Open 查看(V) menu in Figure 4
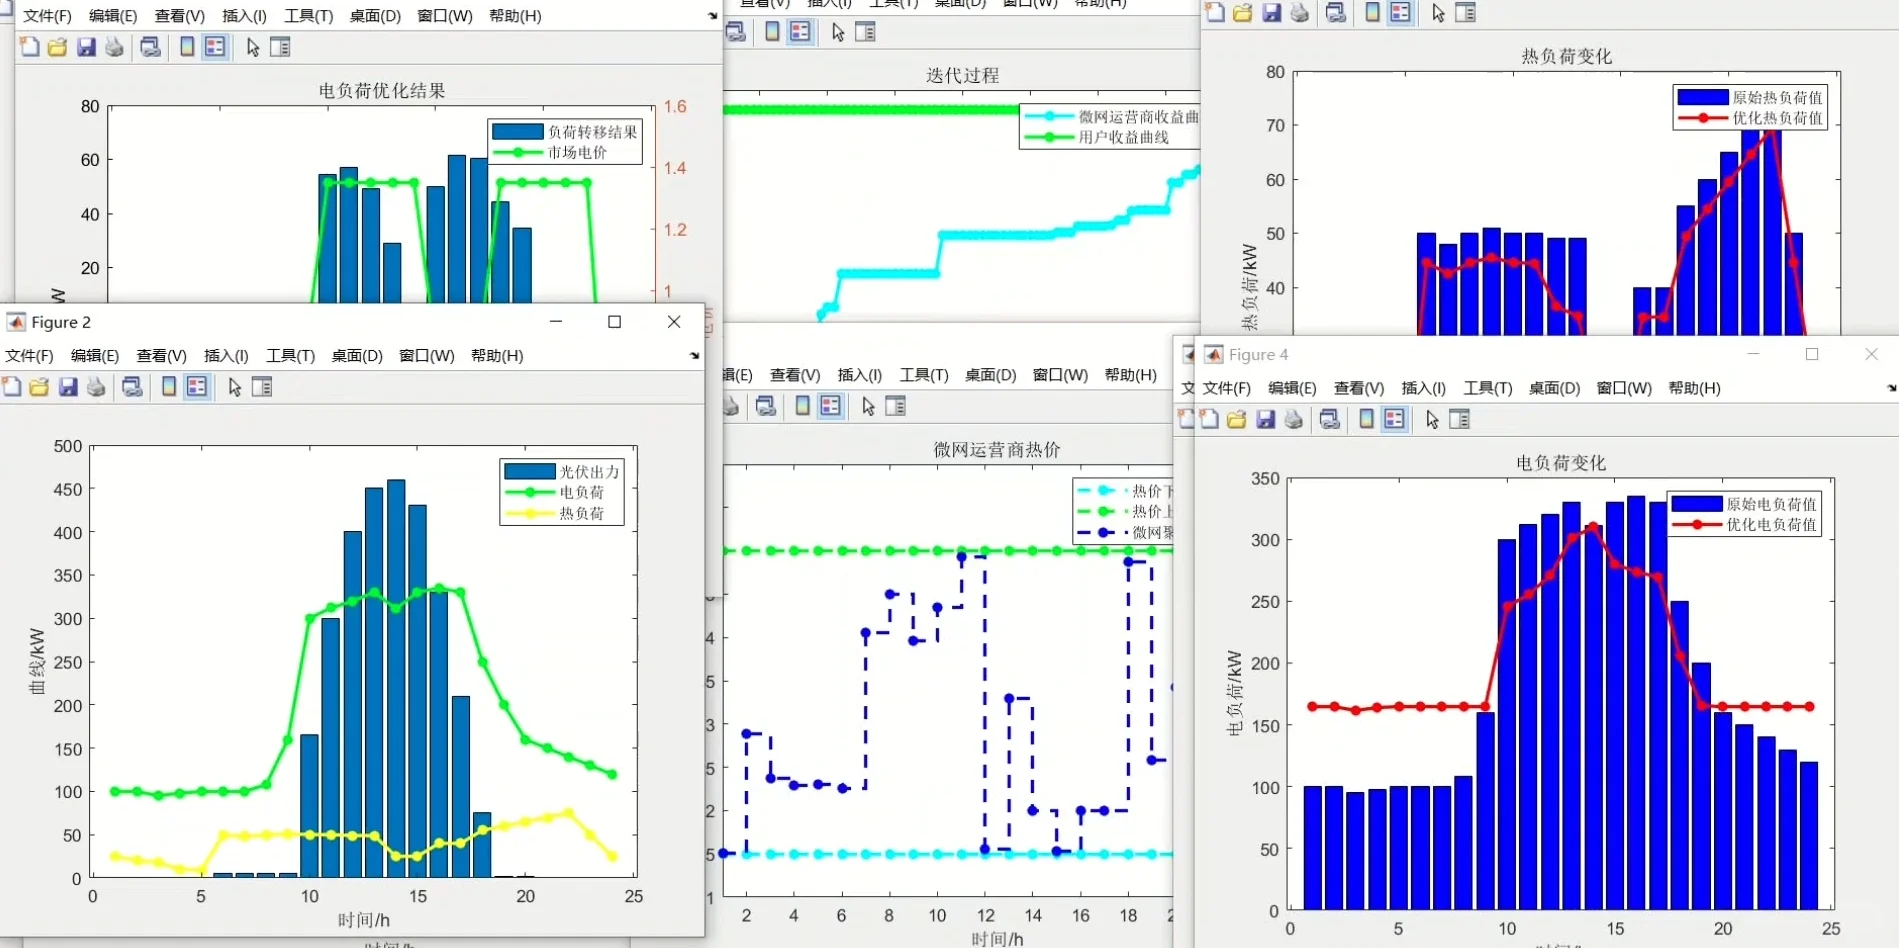Image resolution: width=1899 pixels, height=948 pixels. pos(1359,388)
